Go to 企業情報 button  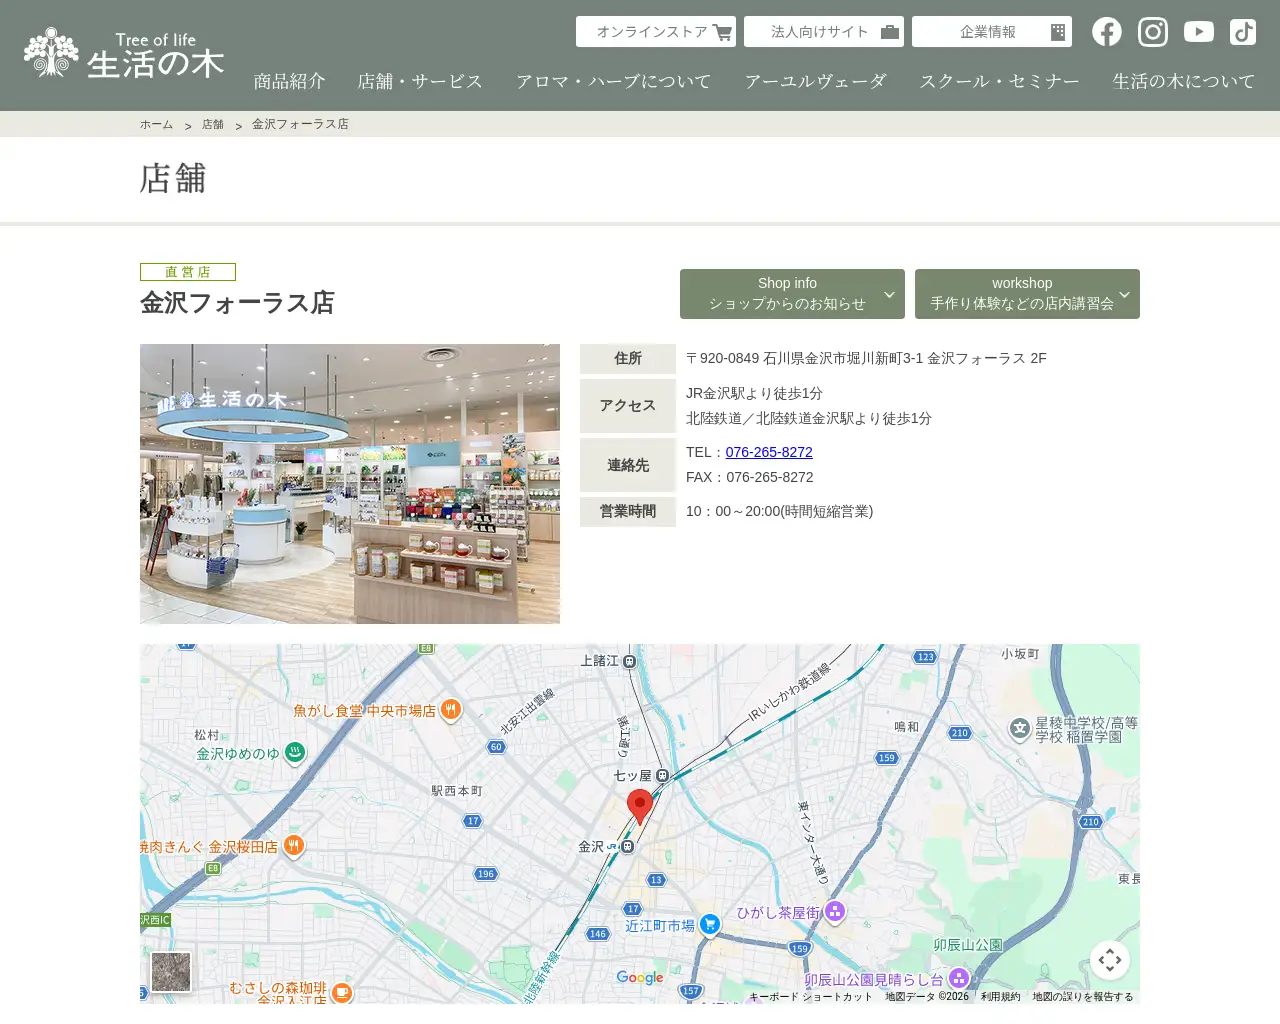[992, 32]
